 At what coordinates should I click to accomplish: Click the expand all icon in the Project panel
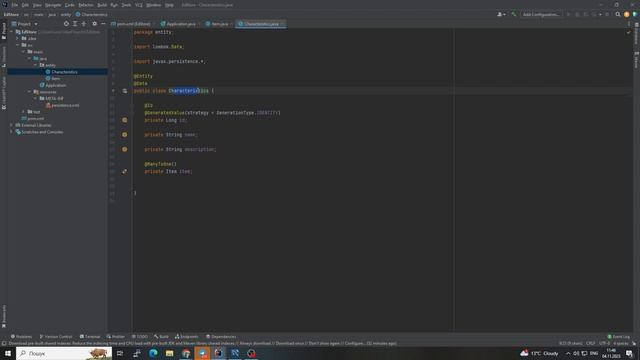(75, 24)
